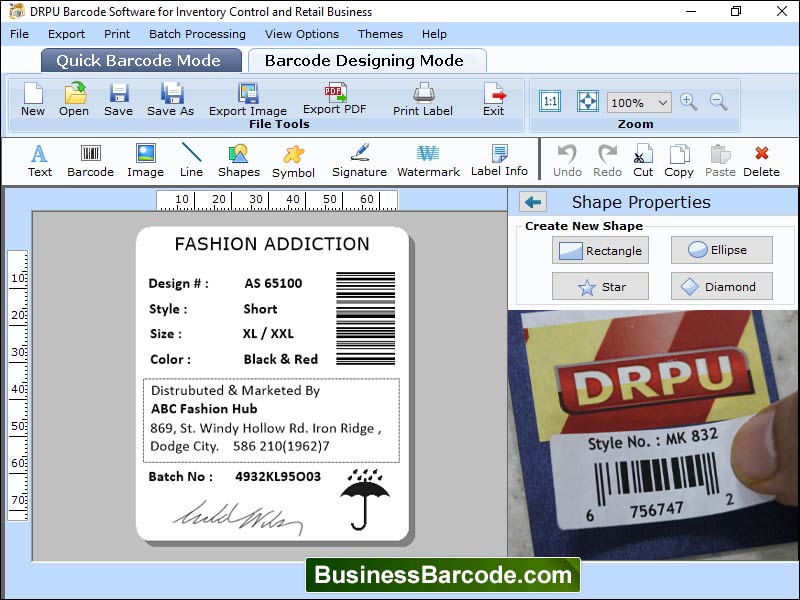
Task: Select the Symbol tool
Action: pos(293,160)
